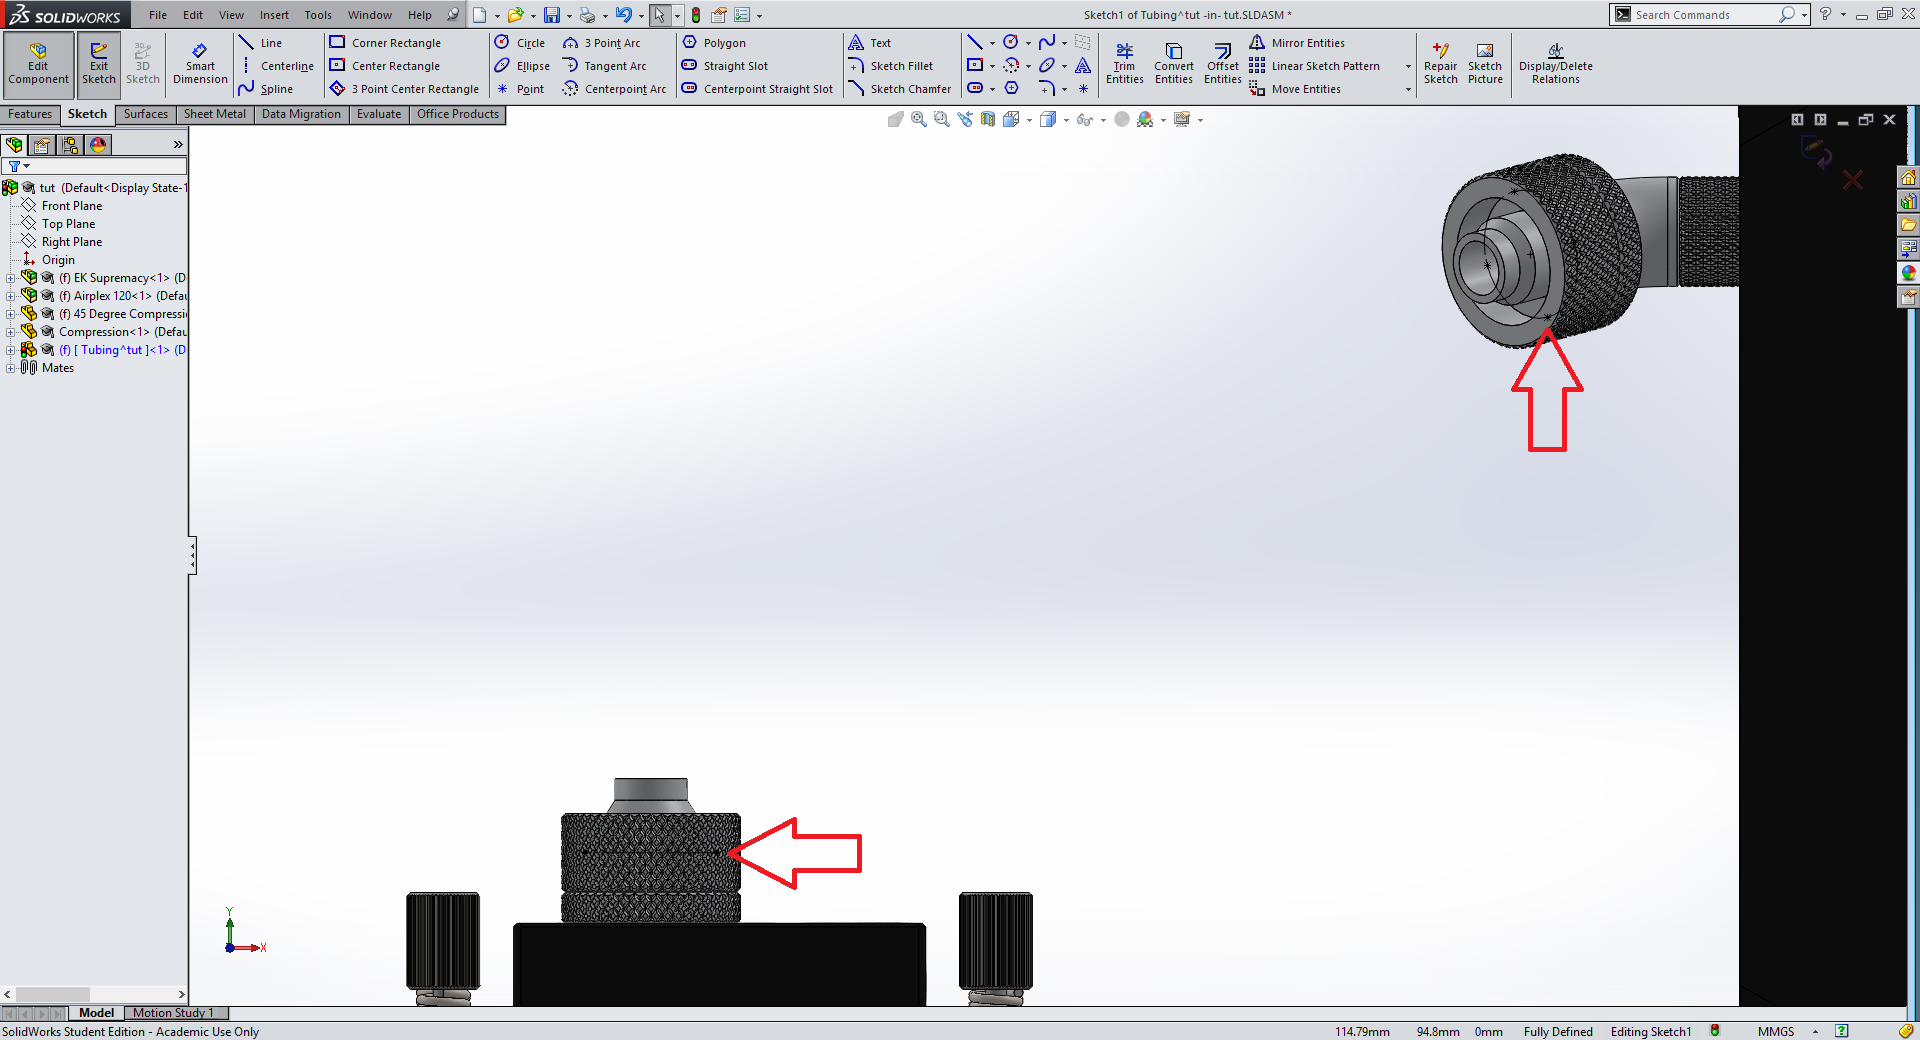Image resolution: width=1920 pixels, height=1040 pixels.
Task: Activate the Sketch Chamfer tool
Action: [900, 89]
